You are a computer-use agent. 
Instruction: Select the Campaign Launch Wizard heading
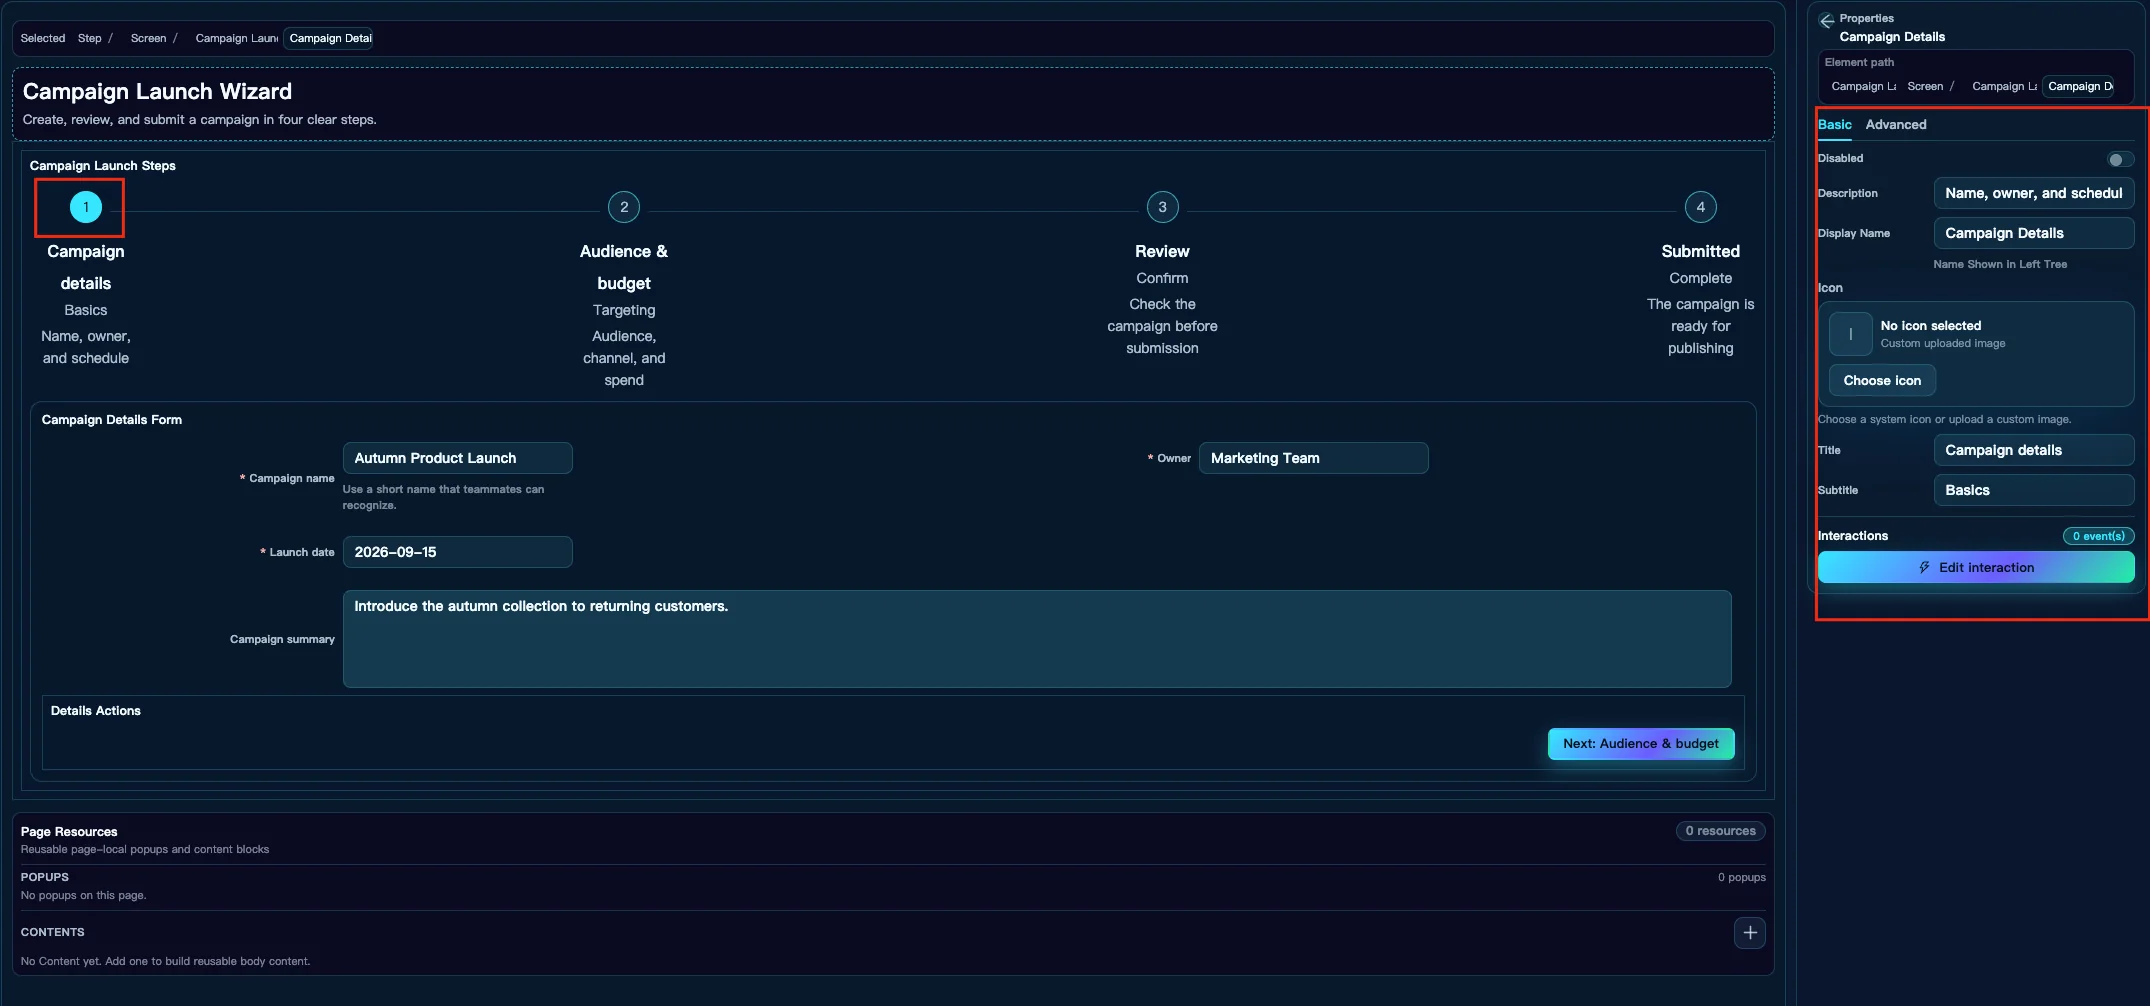(x=157, y=91)
